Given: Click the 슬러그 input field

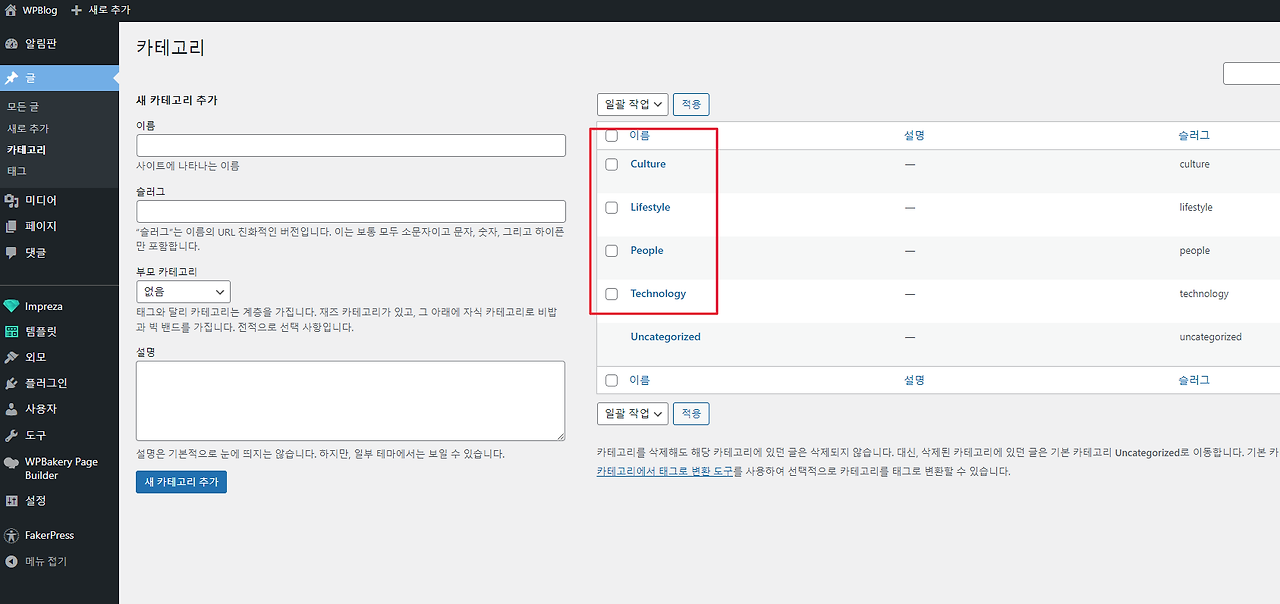Looking at the screenshot, I should [351, 211].
